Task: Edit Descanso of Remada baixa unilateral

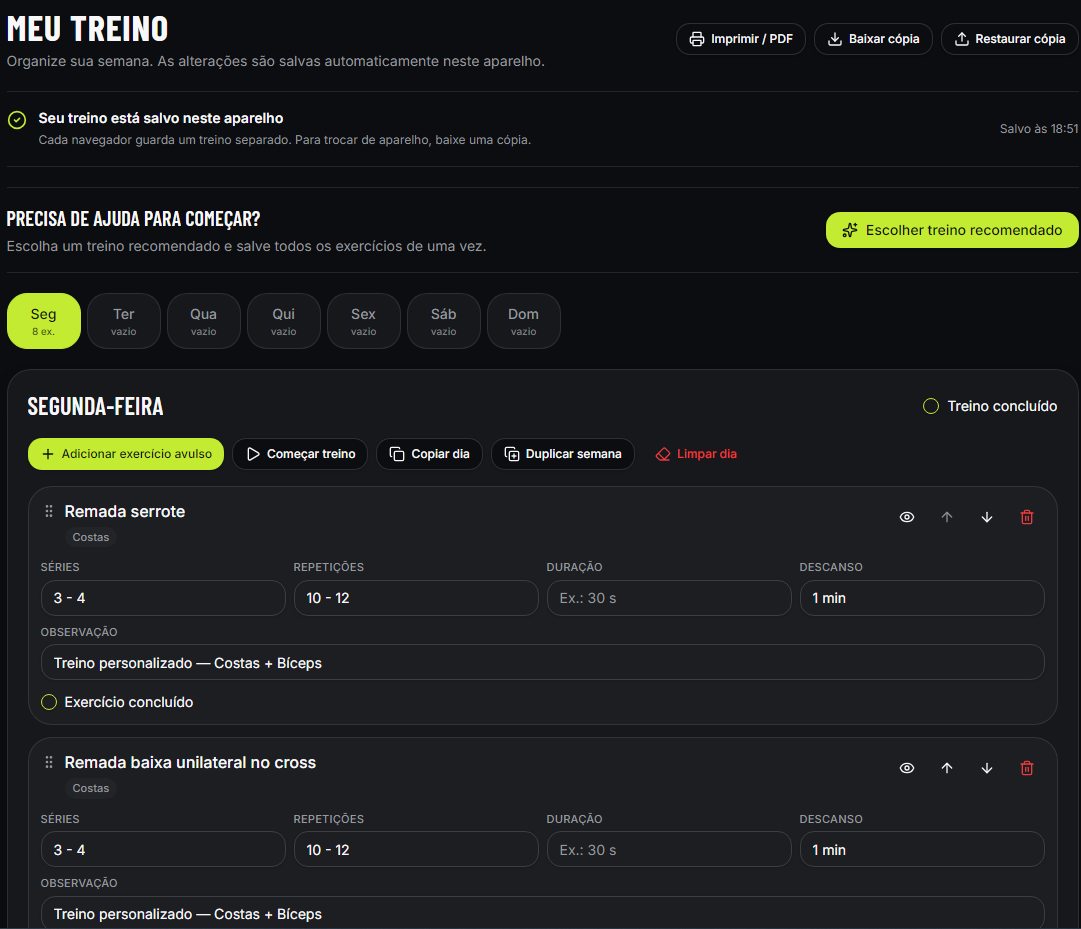Action: point(922,850)
